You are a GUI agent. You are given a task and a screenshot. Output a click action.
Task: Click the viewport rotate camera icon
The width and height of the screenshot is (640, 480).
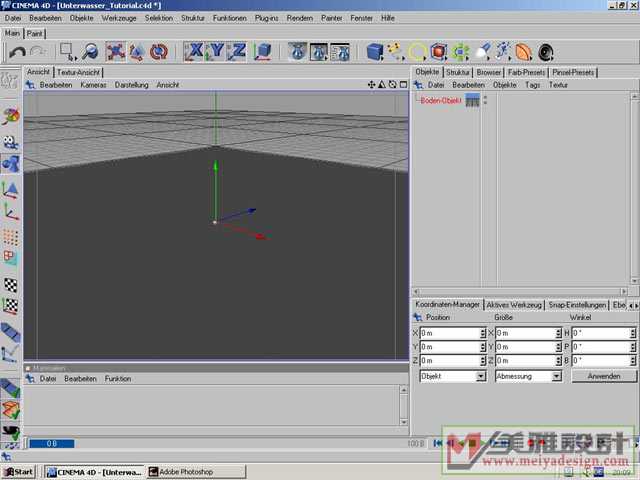click(x=392, y=84)
